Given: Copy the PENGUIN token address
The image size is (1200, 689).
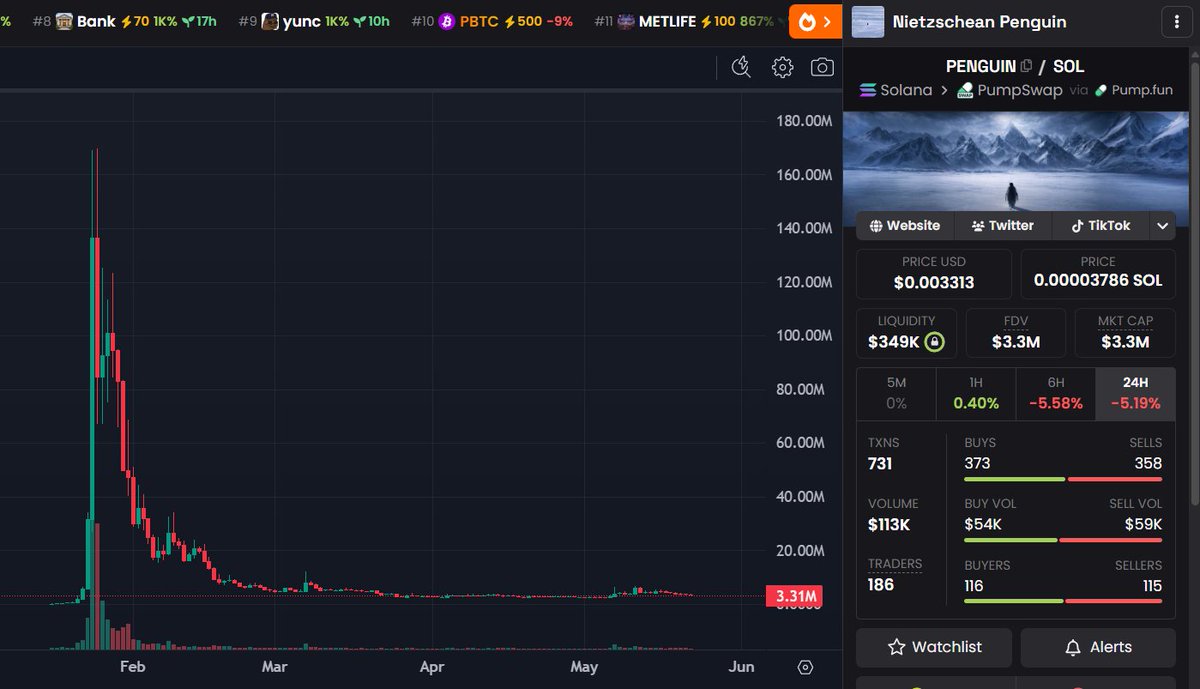Looking at the screenshot, I should pos(1026,67).
